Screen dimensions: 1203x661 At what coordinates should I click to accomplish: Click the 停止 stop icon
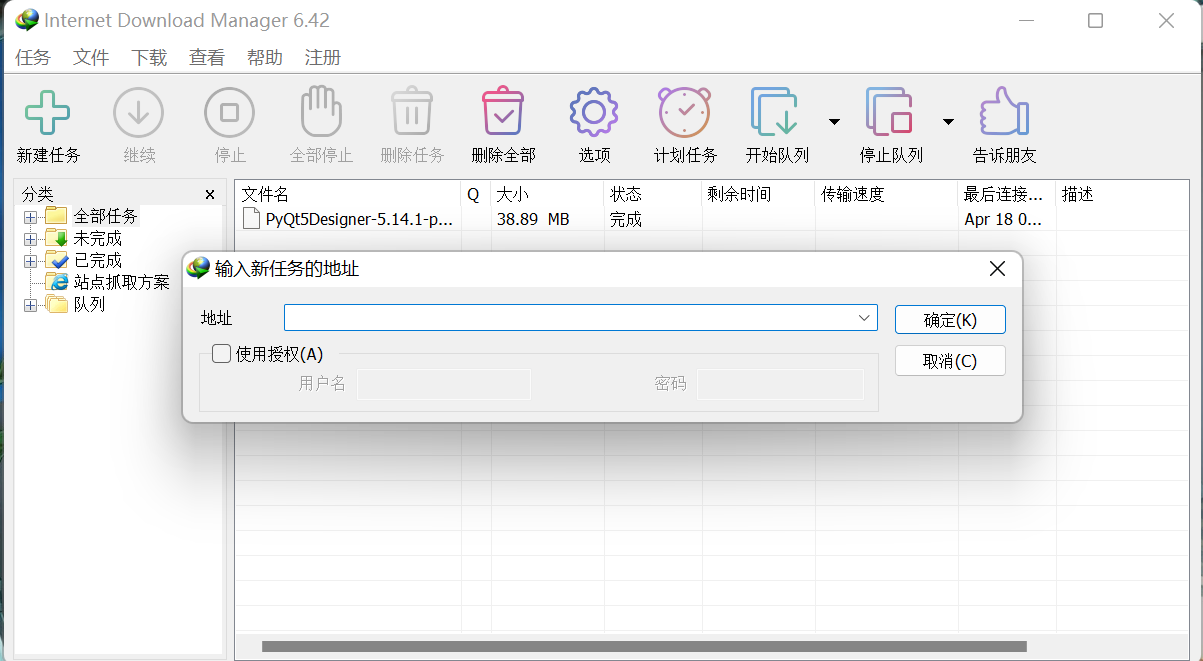(x=229, y=112)
